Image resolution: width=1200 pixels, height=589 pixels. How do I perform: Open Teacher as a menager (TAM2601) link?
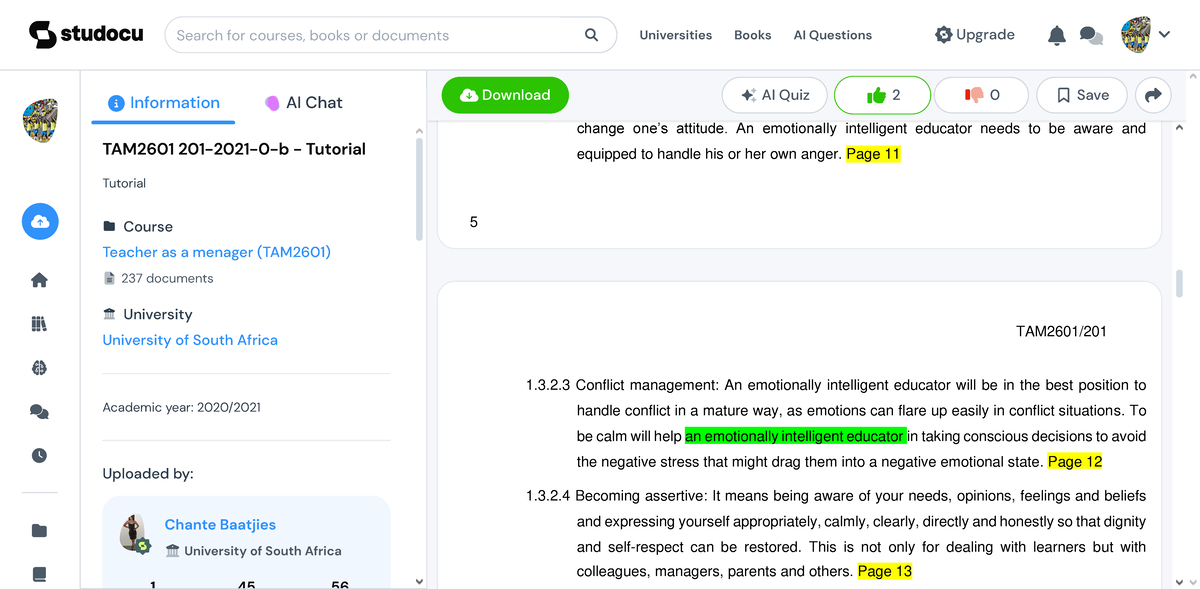click(216, 252)
